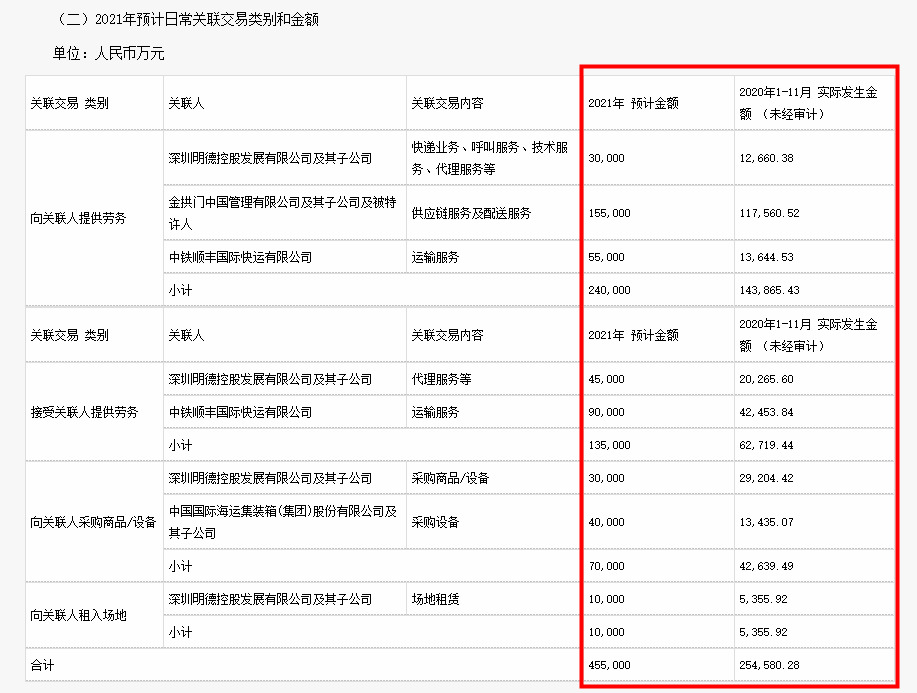917x693 pixels.
Task: Select the value '13,435.07'
Action: (x=766, y=522)
